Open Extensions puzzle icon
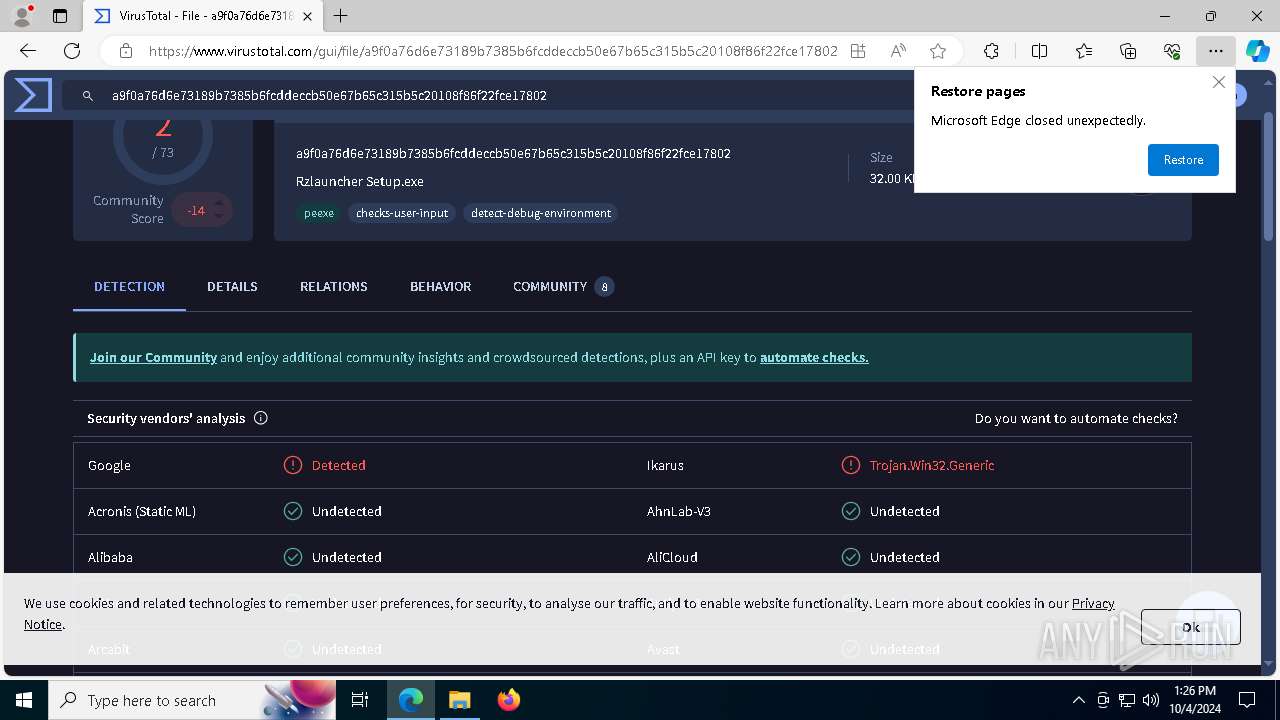This screenshot has width=1280, height=720. [x=991, y=51]
